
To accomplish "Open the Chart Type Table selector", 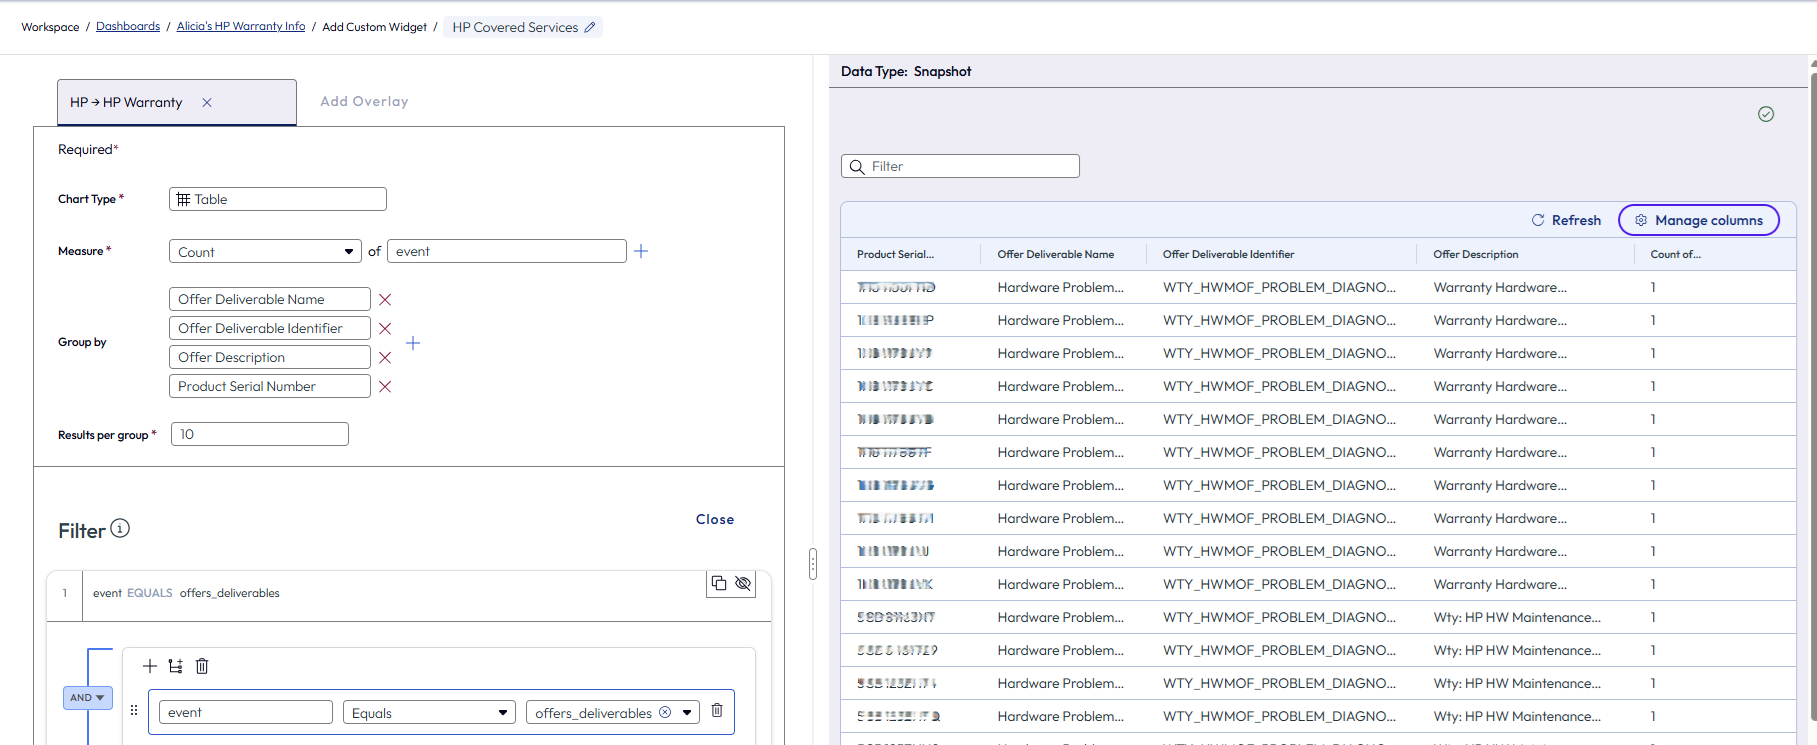I will [x=278, y=199].
